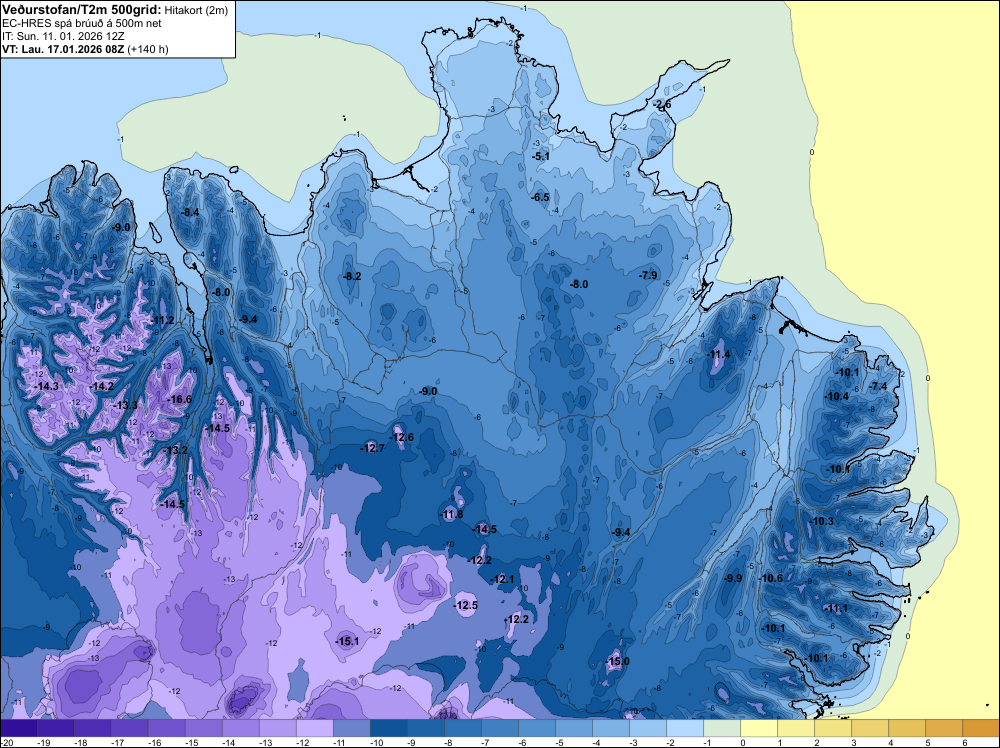Click the -9.9 temperature label on map
This screenshot has width=1000, height=748.
click(x=734, y=579)
